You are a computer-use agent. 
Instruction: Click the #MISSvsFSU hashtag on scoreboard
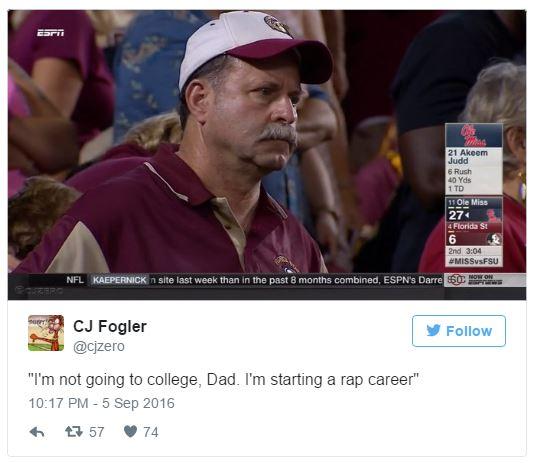pos(474,261)
